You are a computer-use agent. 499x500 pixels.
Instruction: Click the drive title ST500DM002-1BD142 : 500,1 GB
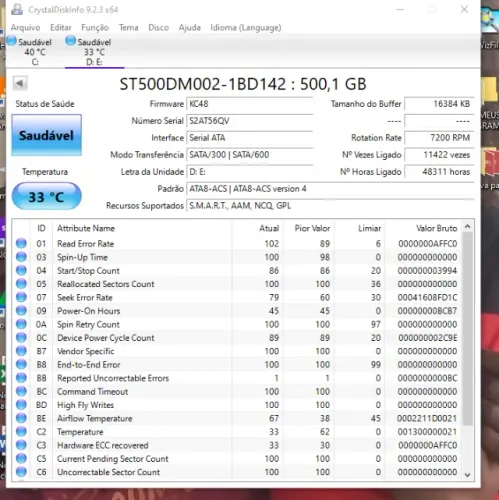pos(243,84)
